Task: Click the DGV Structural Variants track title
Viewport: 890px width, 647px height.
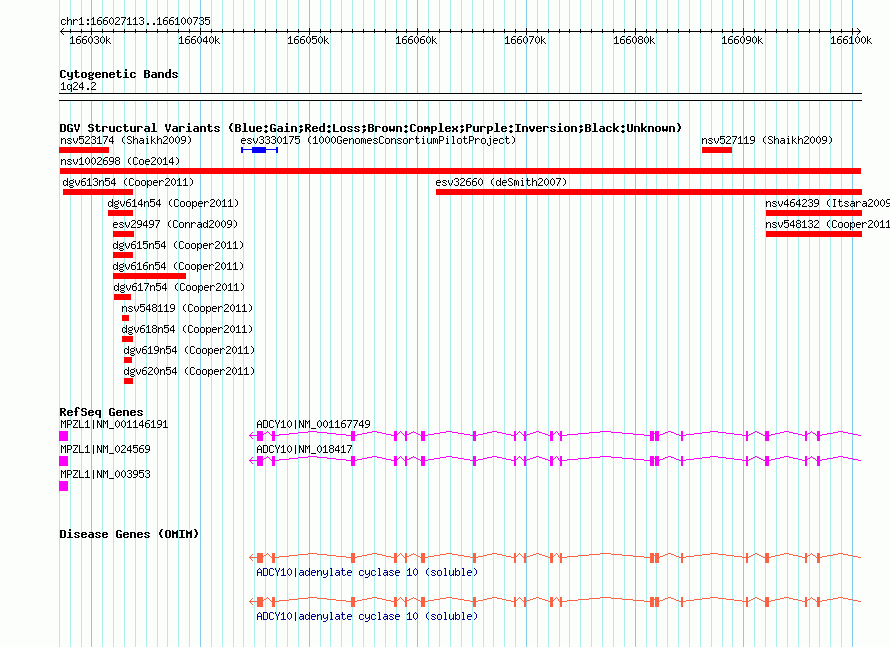Action: point(371,128)
